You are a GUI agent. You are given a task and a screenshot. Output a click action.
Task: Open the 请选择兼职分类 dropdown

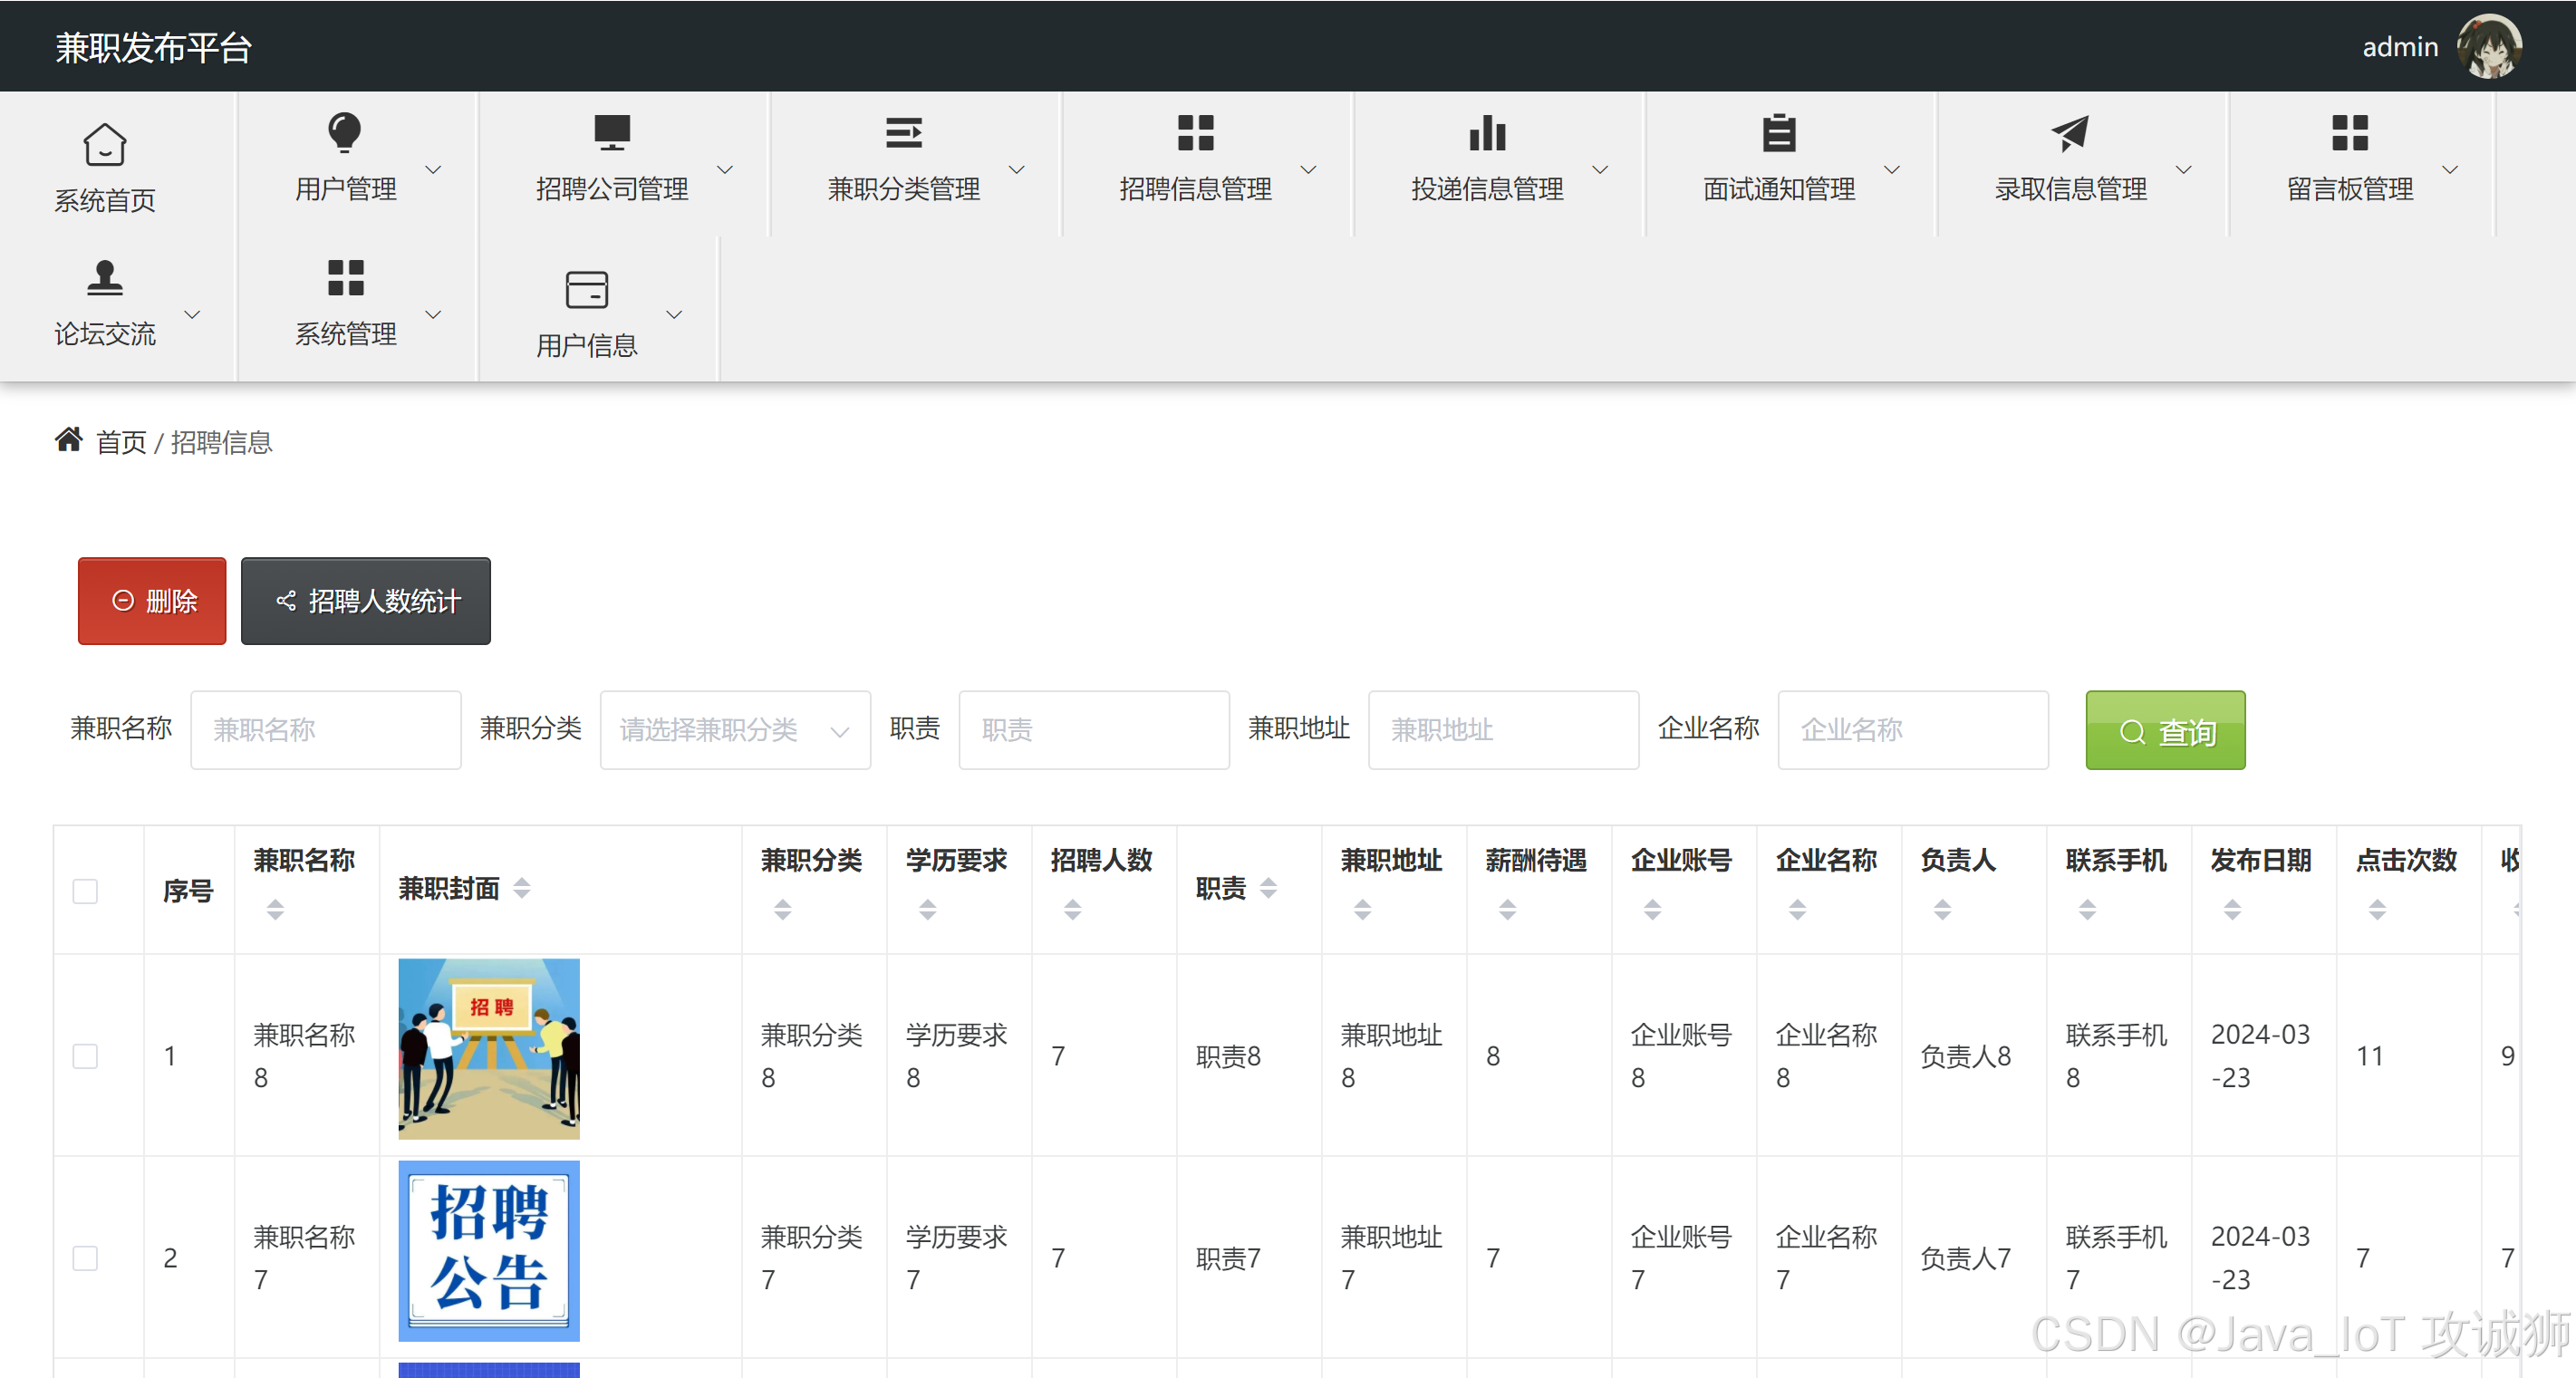coord(735,730)
